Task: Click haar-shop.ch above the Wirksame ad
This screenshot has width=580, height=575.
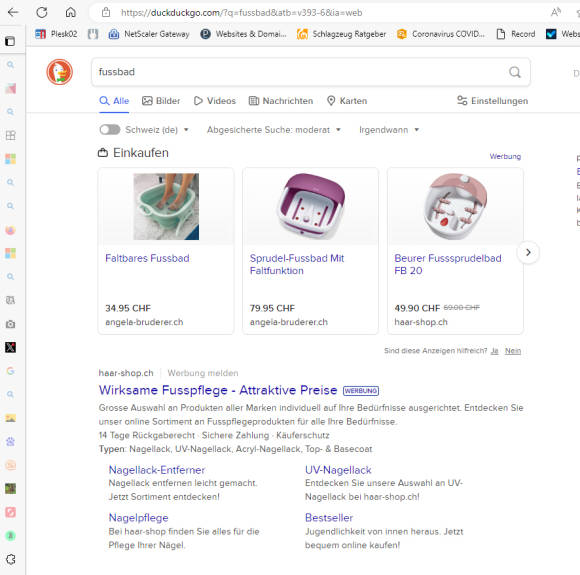Action: tap(126, 373)
